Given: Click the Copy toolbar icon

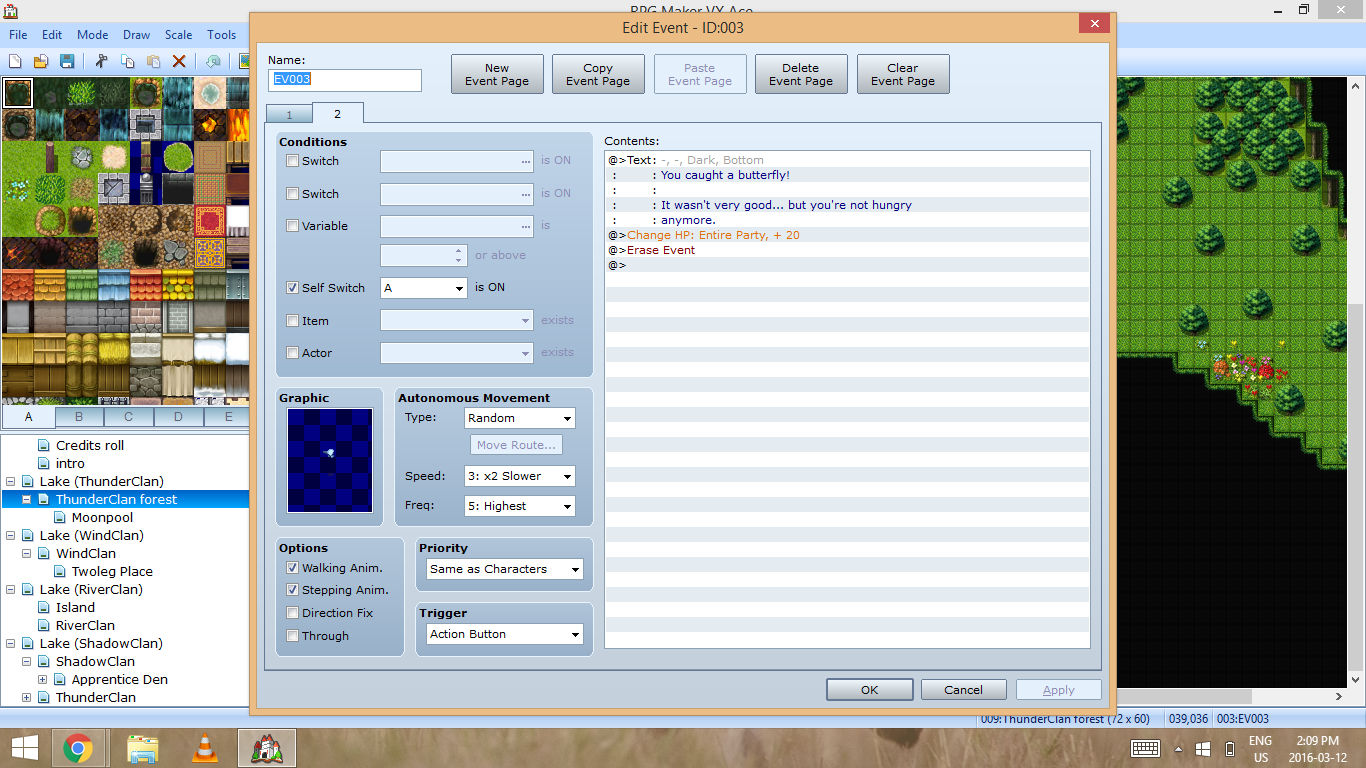Looking at the screenshot, I should click(x=127, y=61).
